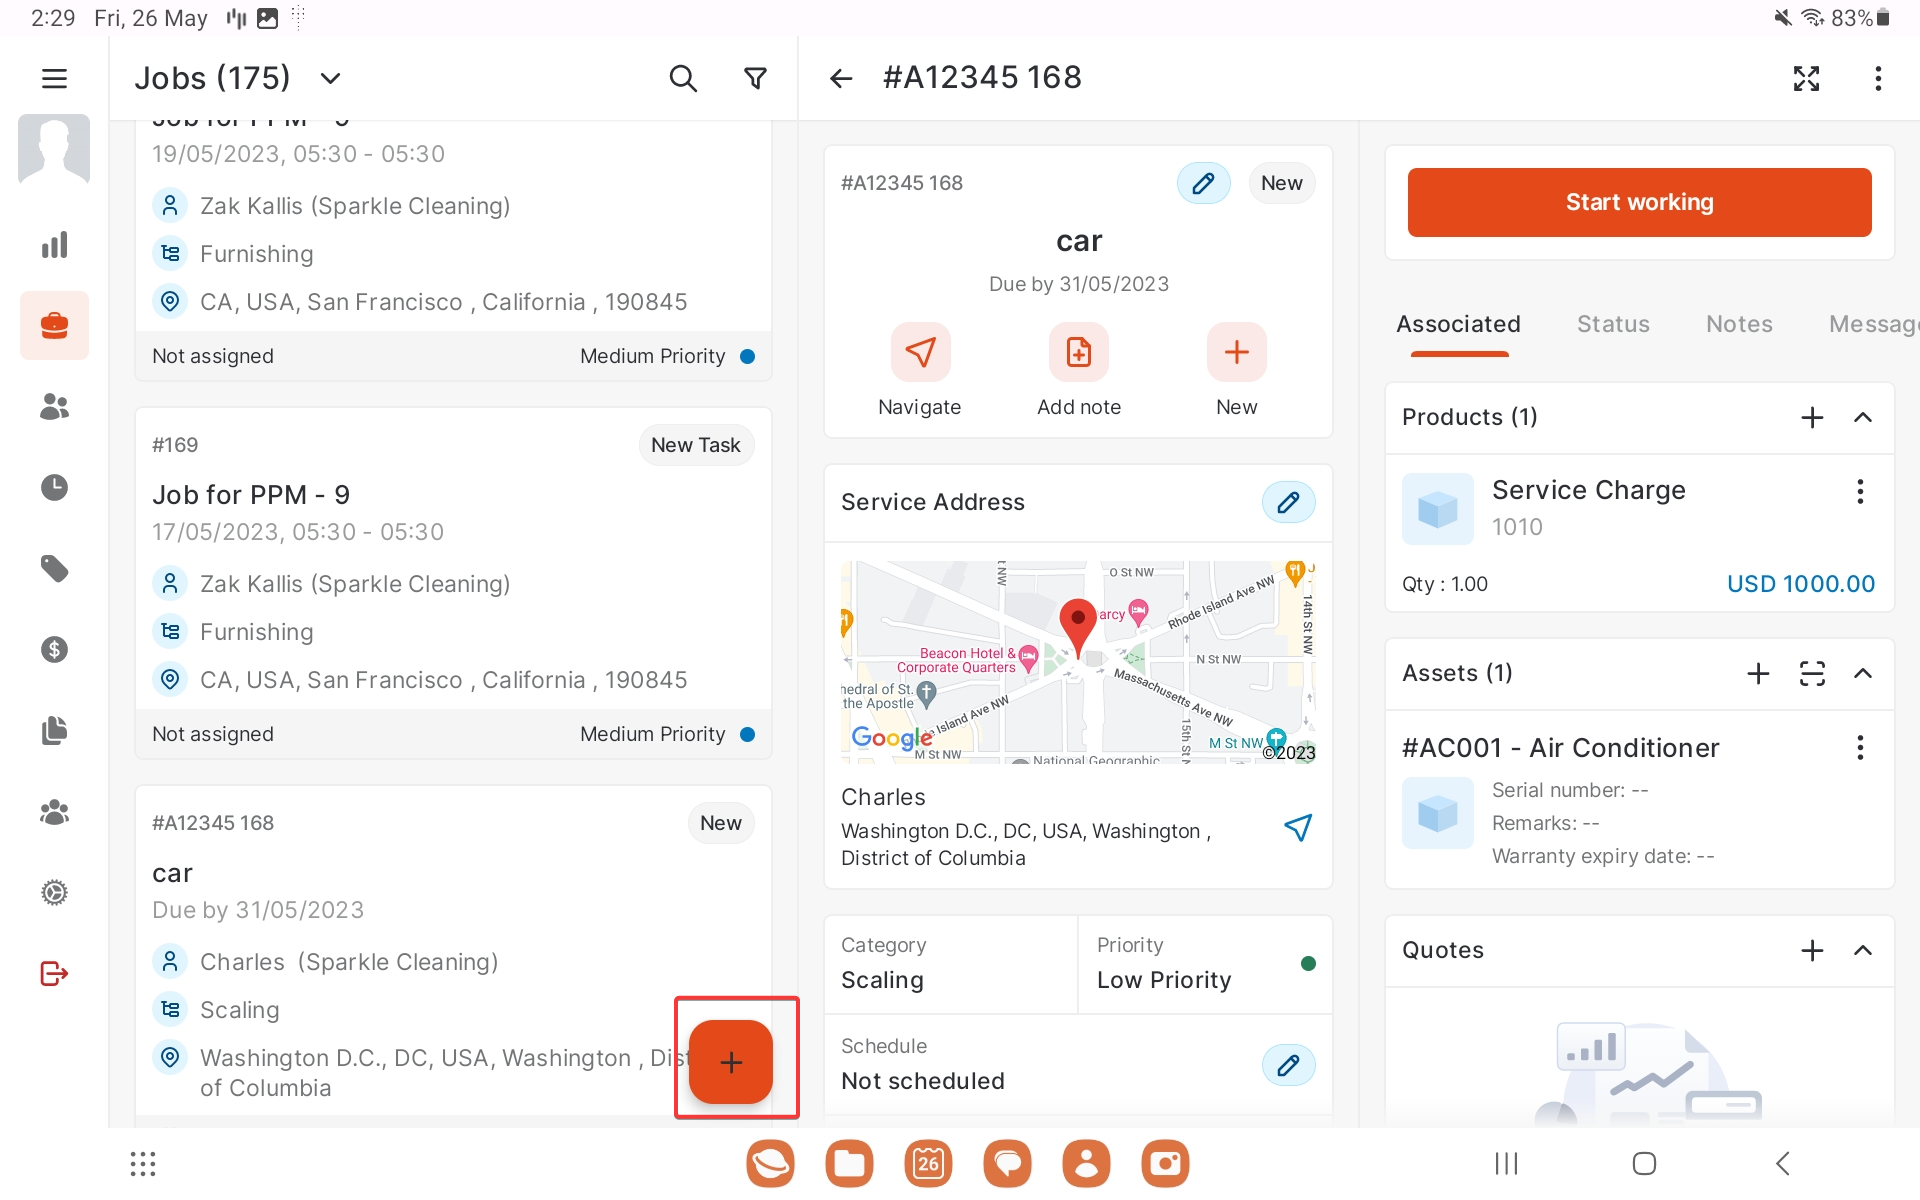This screenshot has width=1920, height=1200.
Task: Switch to the Status tab
Action: pyautogui.click(x=1613, y=324)
